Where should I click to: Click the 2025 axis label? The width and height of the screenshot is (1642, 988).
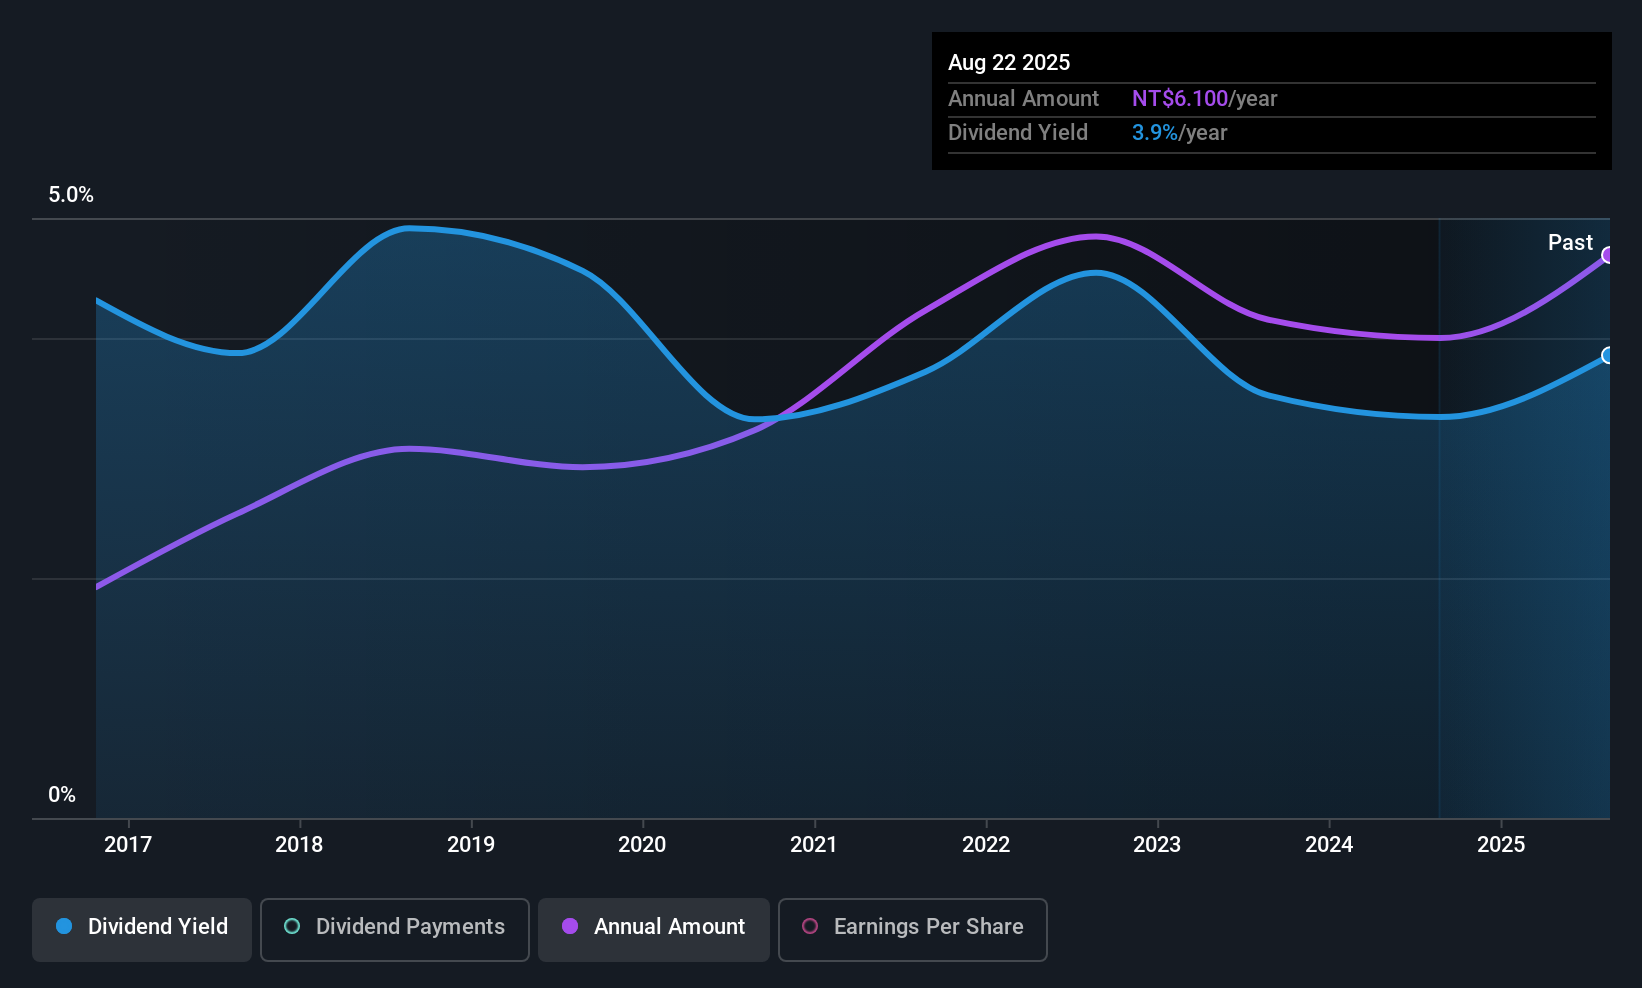click(1501, 844)
